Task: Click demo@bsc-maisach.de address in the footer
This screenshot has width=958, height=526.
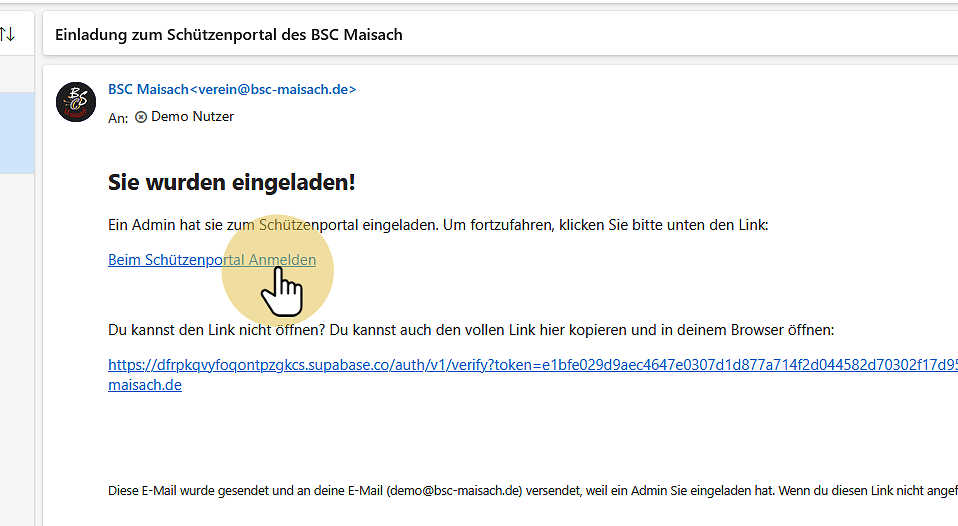Action: (x=455, y=490)
